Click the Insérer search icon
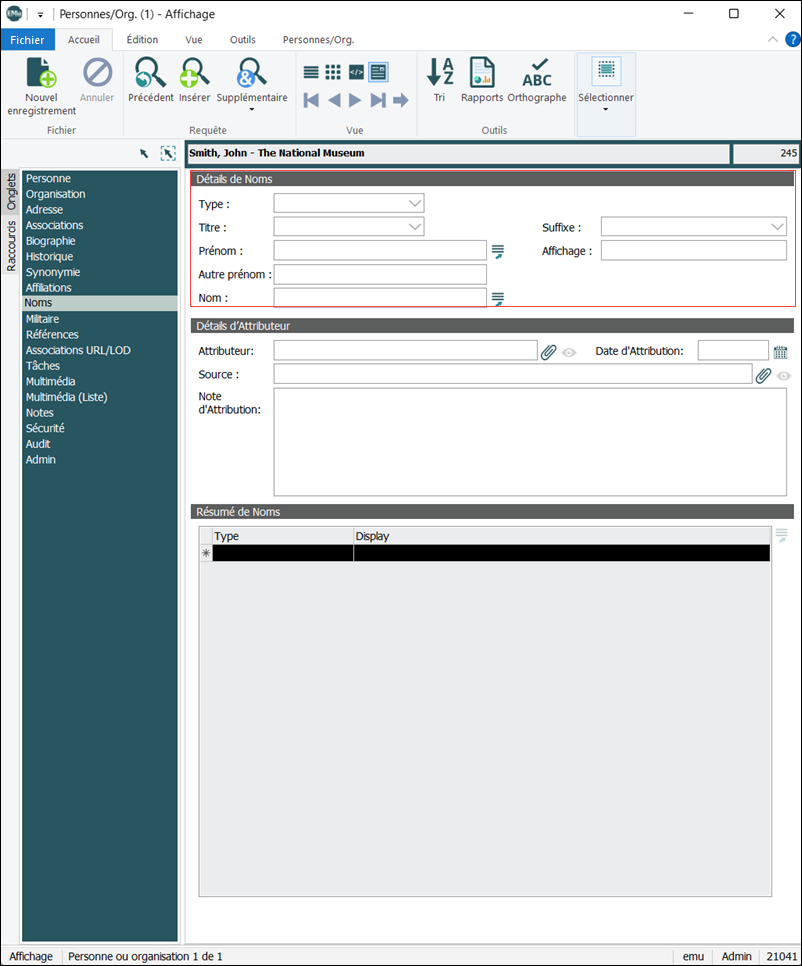The image size is (802, 966). pos(194,73)
